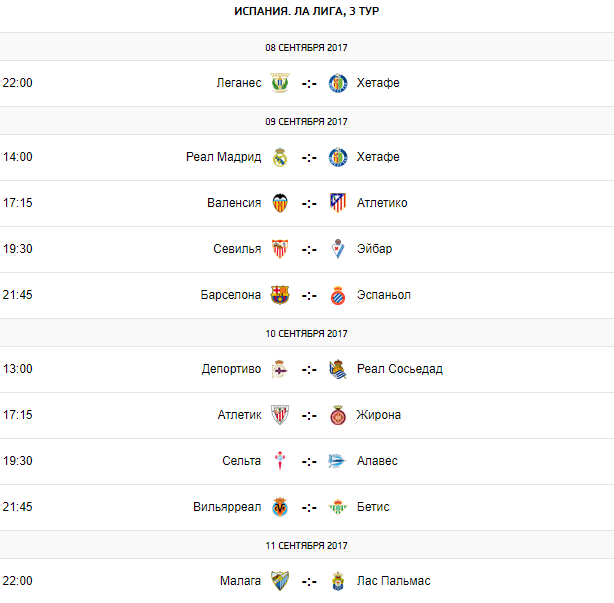
Task: Click the Атлетик–Жирона score placeholder
Action: tap(309, 415)
